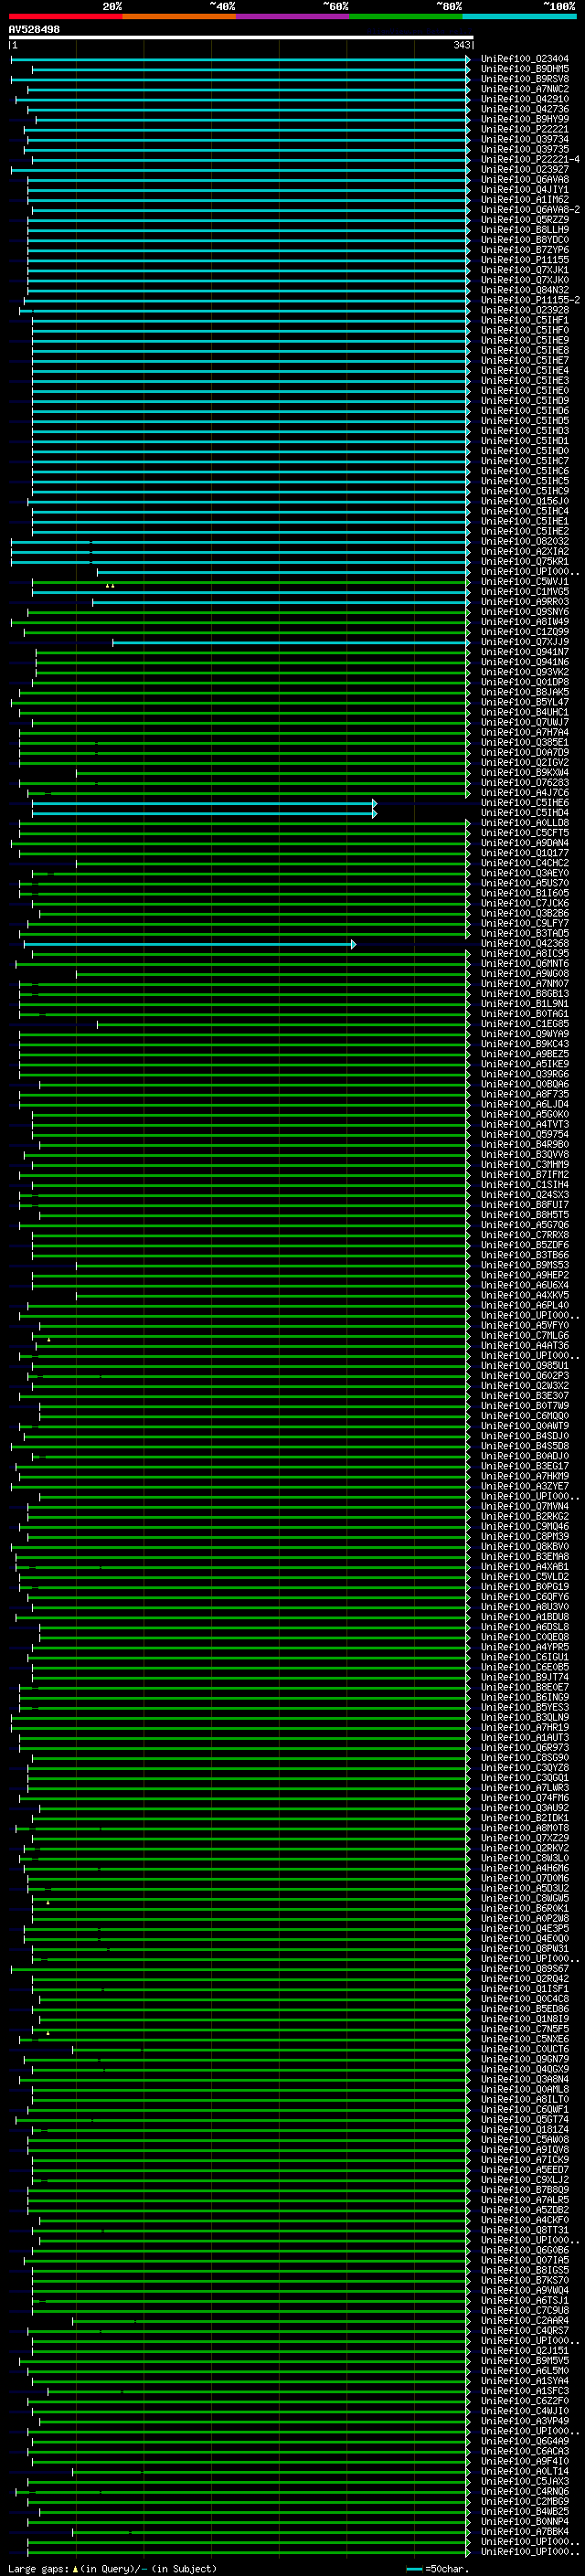Select hit label UniRef100_C5WVJ1

[525, 582]
